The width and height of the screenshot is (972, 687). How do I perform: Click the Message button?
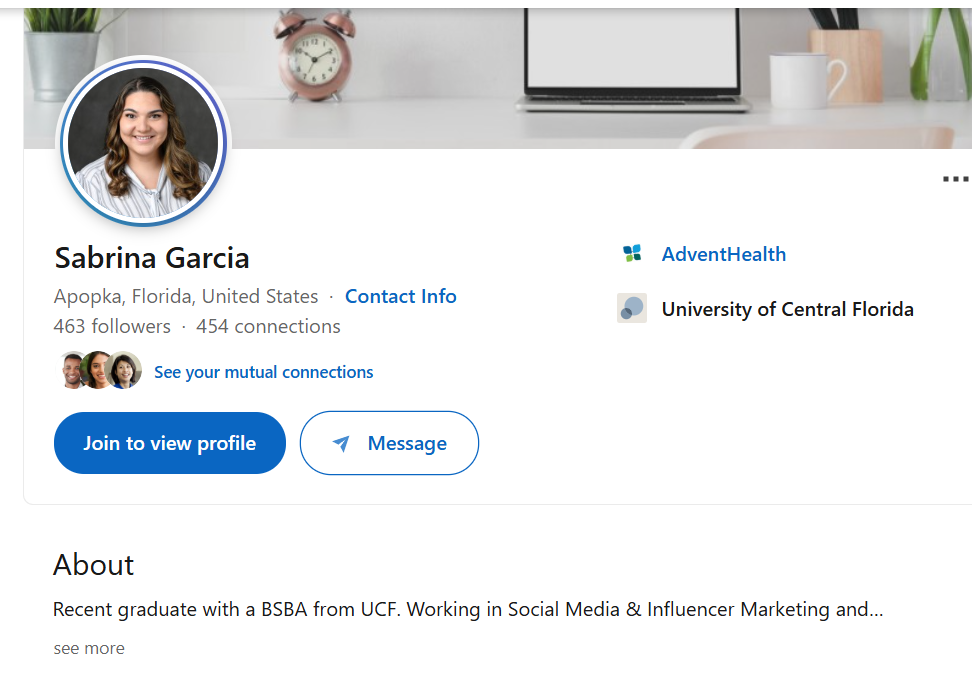pyautogui.click(x=389, y=443)
